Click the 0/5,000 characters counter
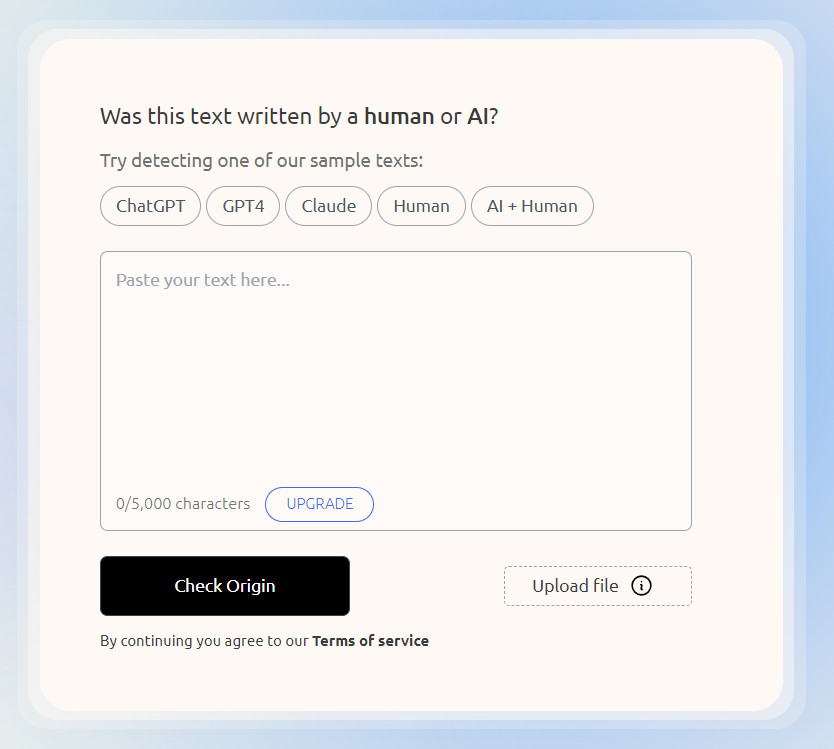This screenshot has height=749, width=834. coord(183,504)
